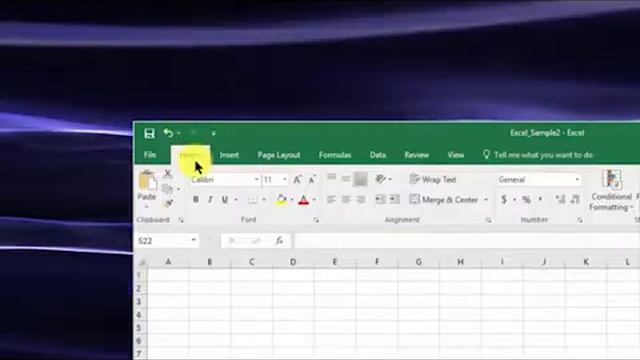
Task: Click the Cut scissors icon
Action: (x=168, y=174)
